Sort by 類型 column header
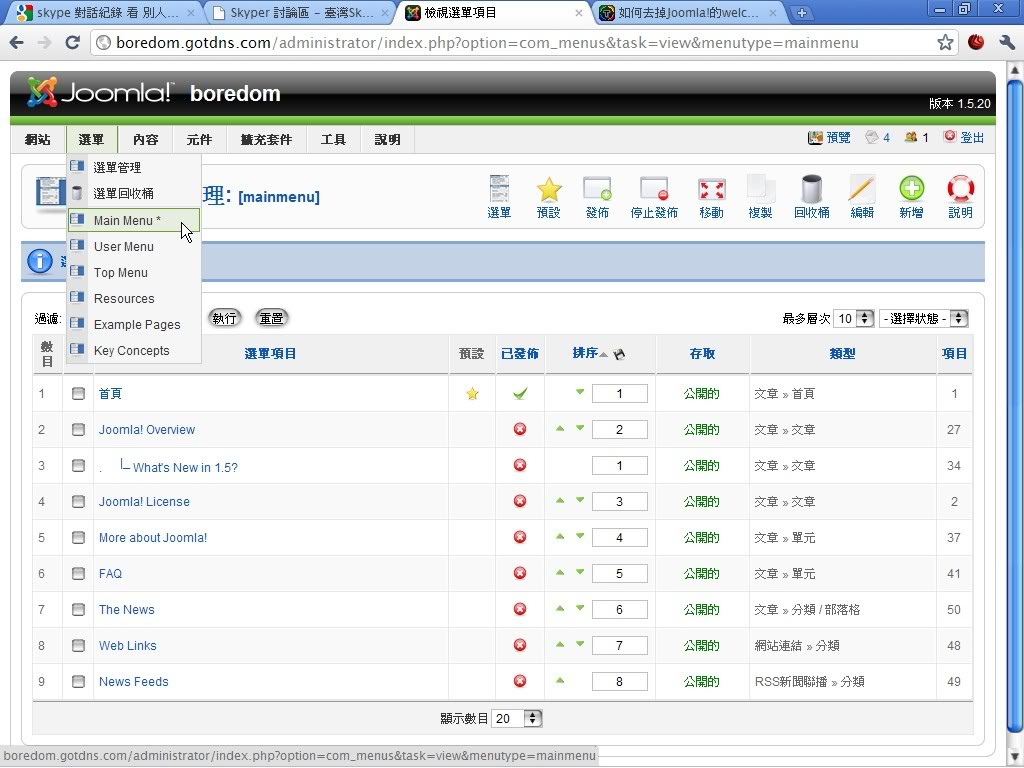This screenshot has width=1024, height=768. click(x=842, y=353)
